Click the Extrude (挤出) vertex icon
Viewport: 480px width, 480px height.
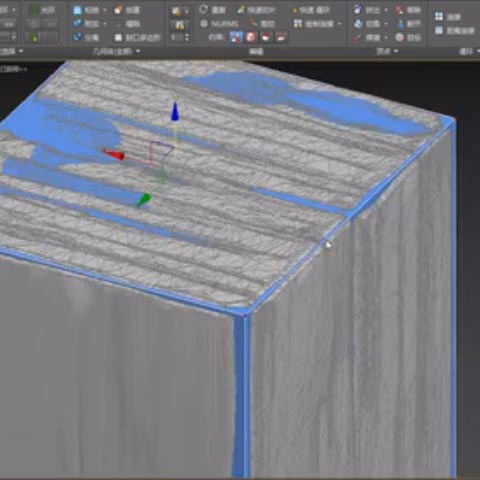(x=358, y=10)
